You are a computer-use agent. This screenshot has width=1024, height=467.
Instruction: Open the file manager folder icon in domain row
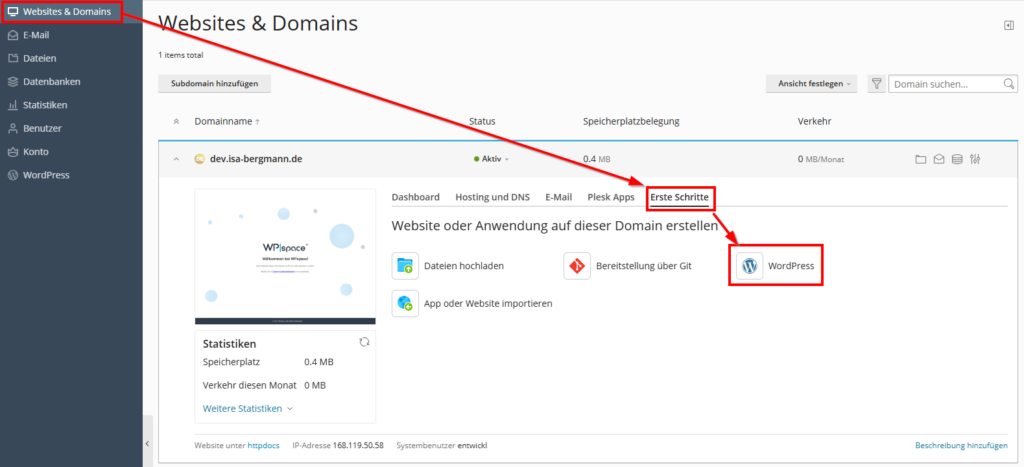pos(920,159)
